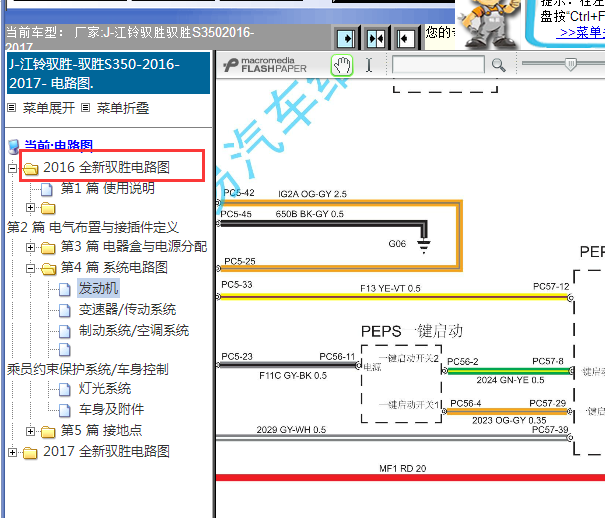Screen dimensions: 605x518
Task: Click the PEPS 一键启动 label
Action: 412,331
